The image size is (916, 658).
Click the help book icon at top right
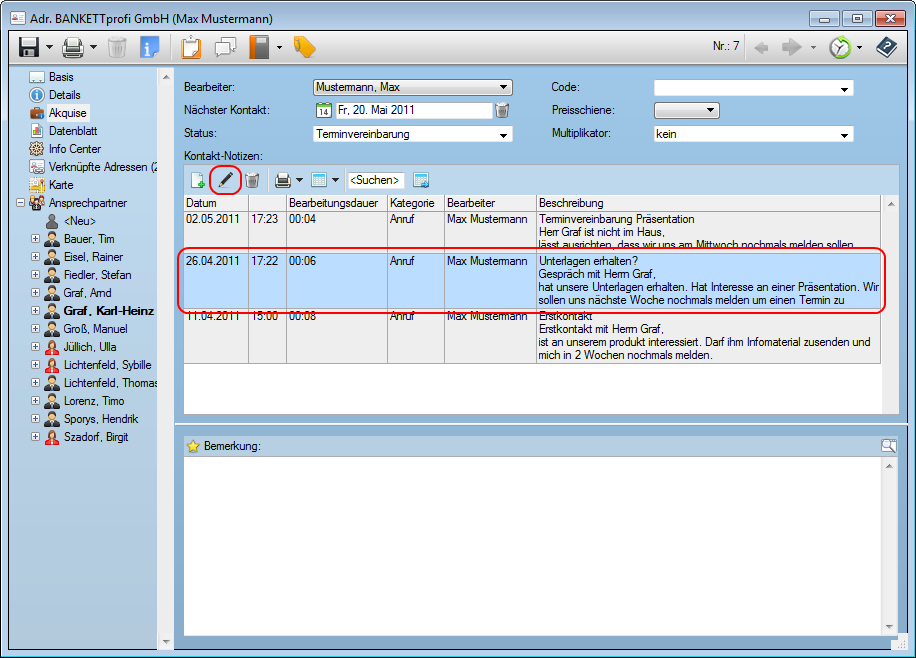pos(886,47)
